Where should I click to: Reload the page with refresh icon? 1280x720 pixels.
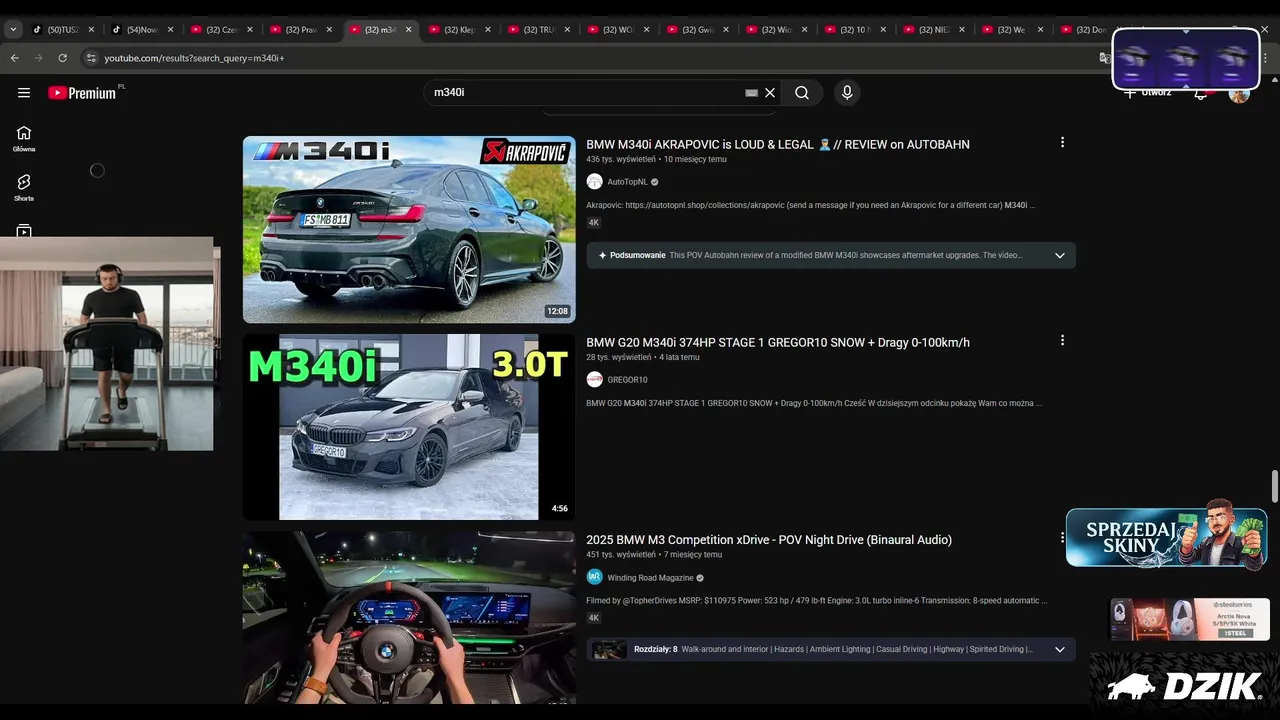tap(62, 58)
